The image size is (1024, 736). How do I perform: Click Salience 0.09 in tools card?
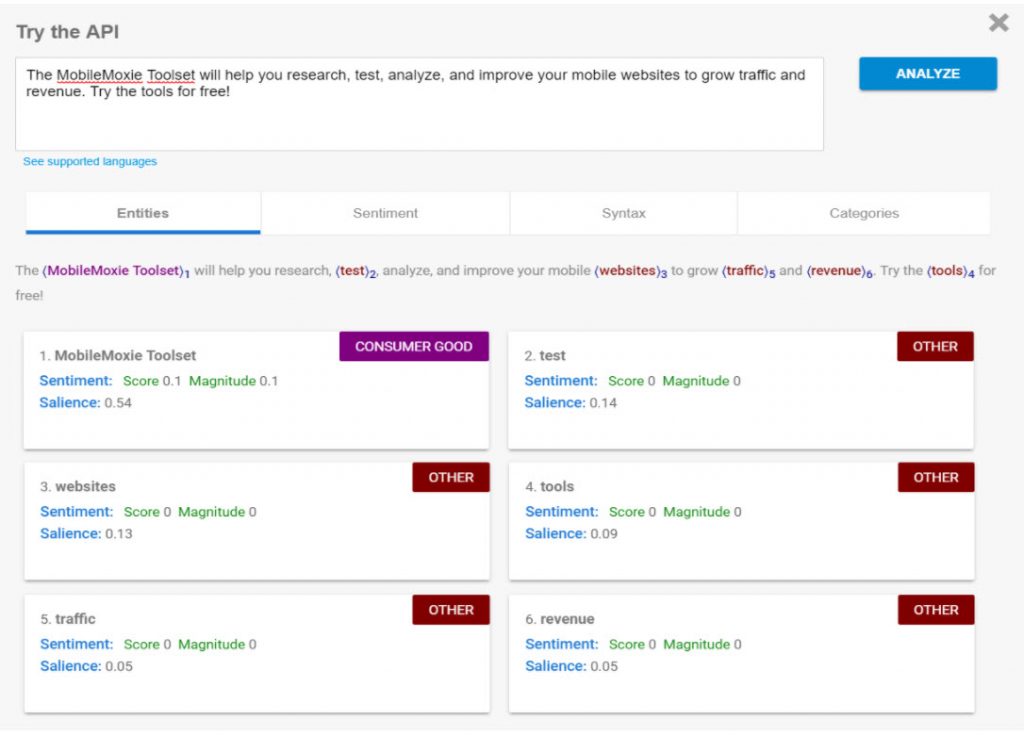coord(571,534)
